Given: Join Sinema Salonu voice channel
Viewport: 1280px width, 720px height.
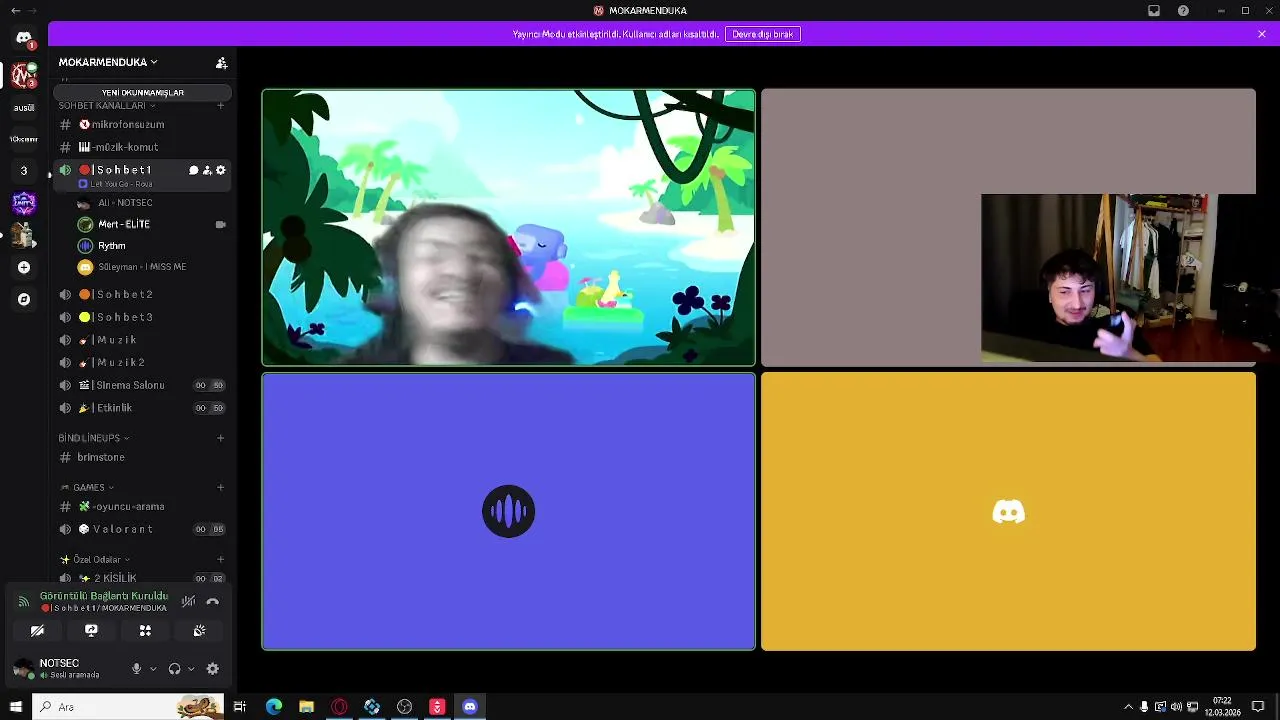Looking at the screenshot, I should pos(142,385).
